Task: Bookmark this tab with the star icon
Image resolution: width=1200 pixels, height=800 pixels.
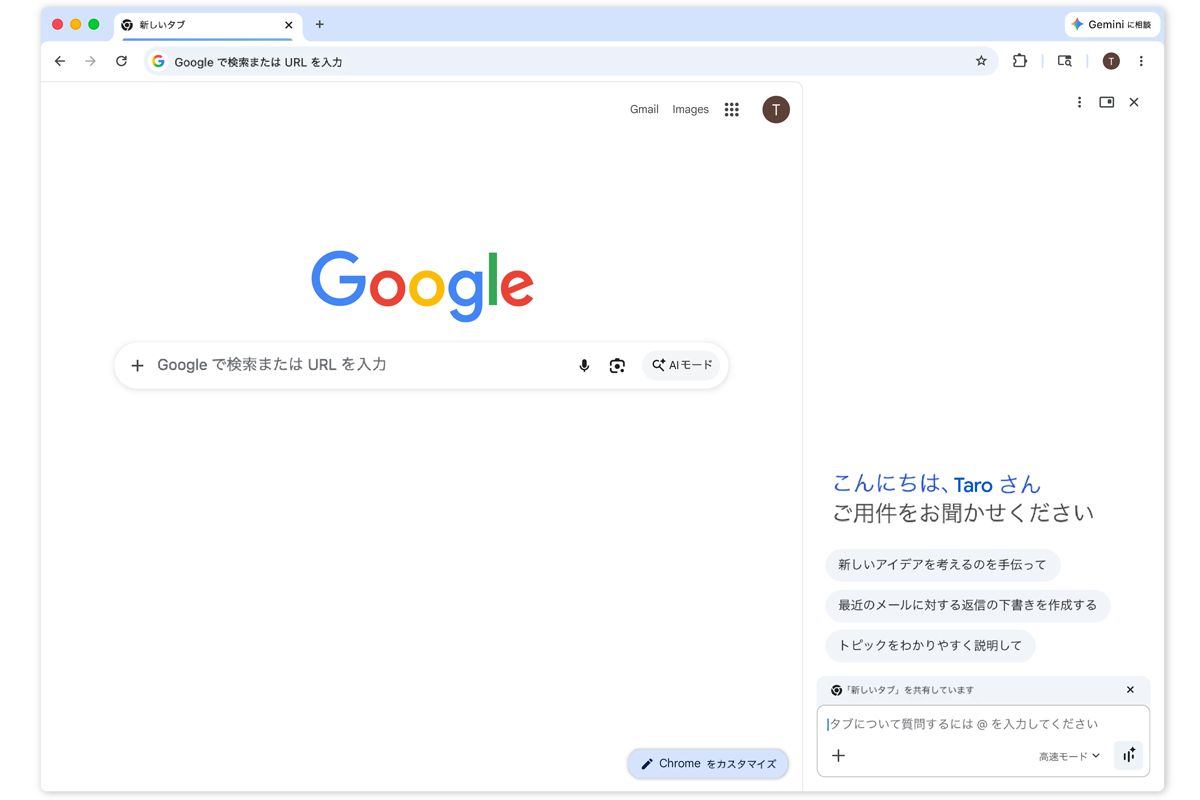Action: (x=981, y=61)
